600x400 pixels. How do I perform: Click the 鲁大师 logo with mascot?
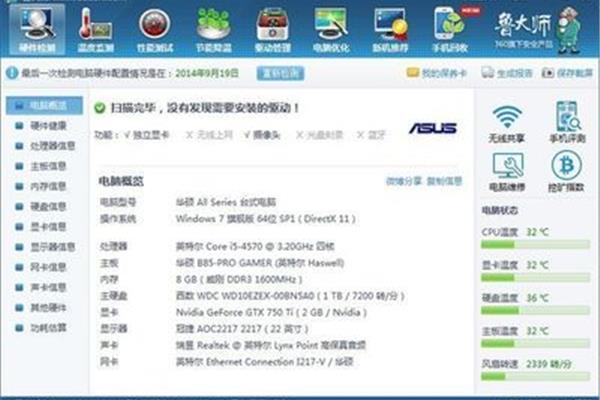pos(538,30)
